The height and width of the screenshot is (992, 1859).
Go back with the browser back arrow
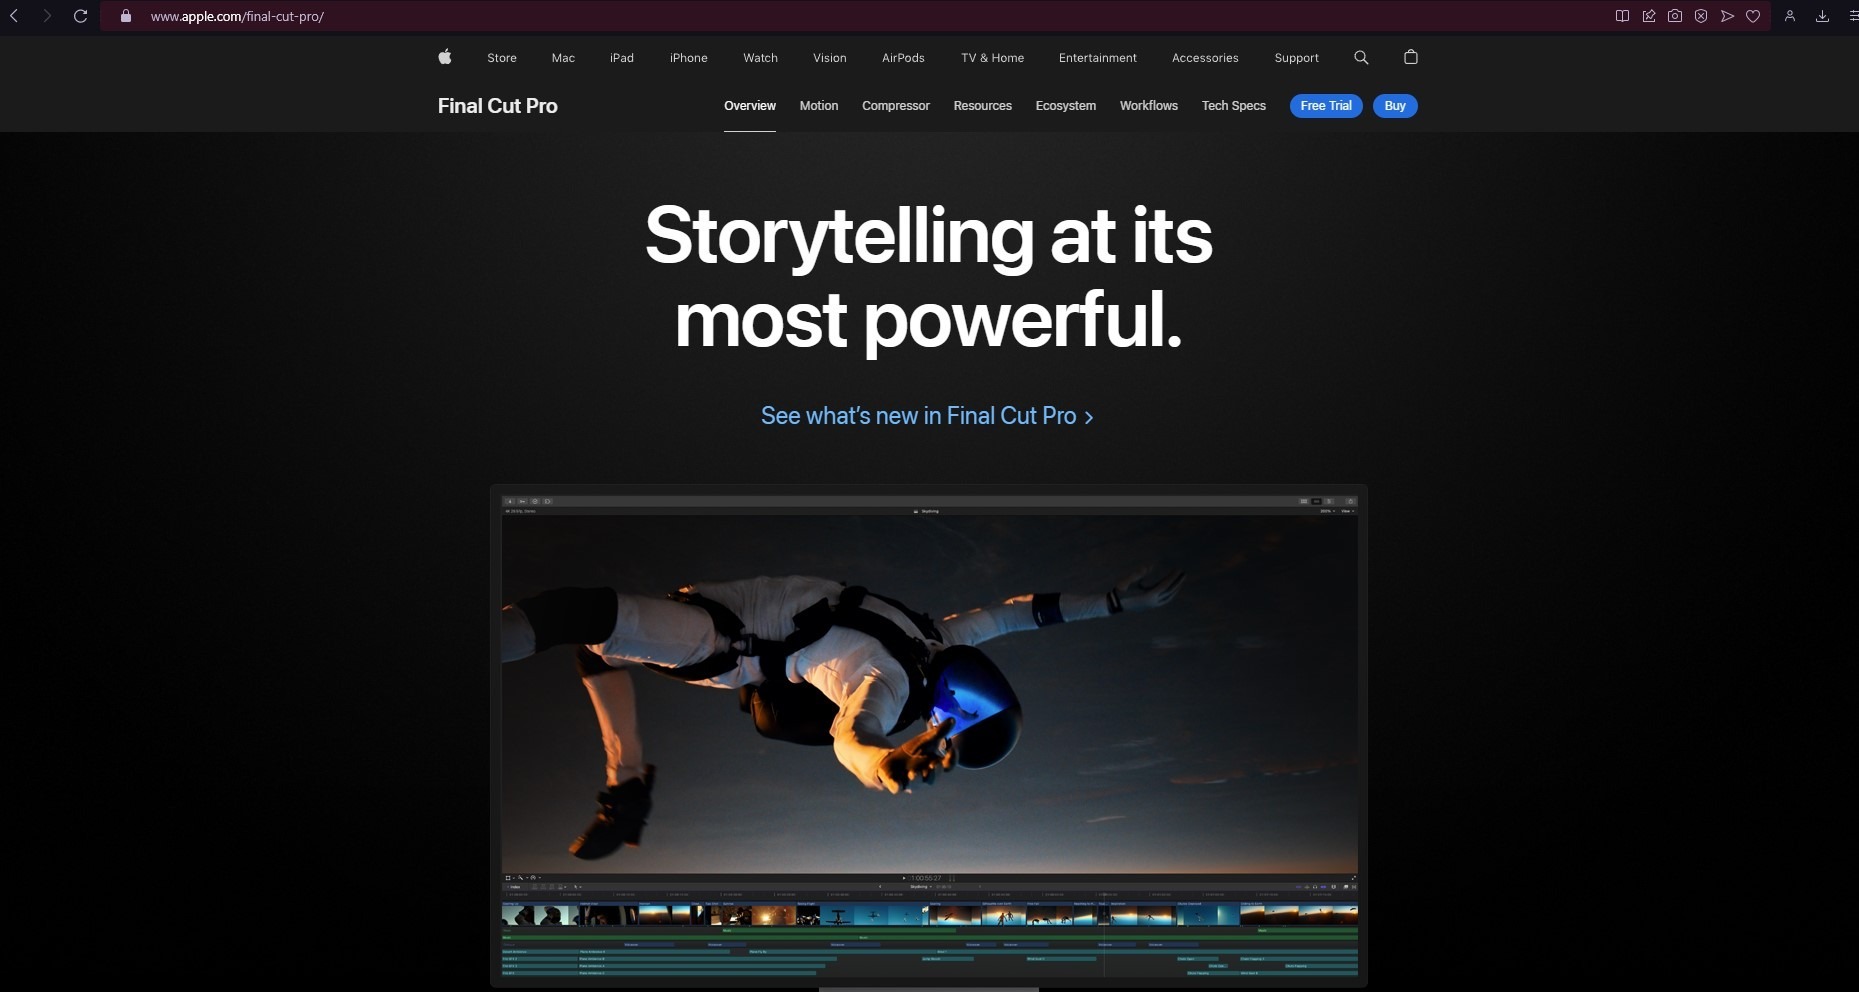pos(14,16)
